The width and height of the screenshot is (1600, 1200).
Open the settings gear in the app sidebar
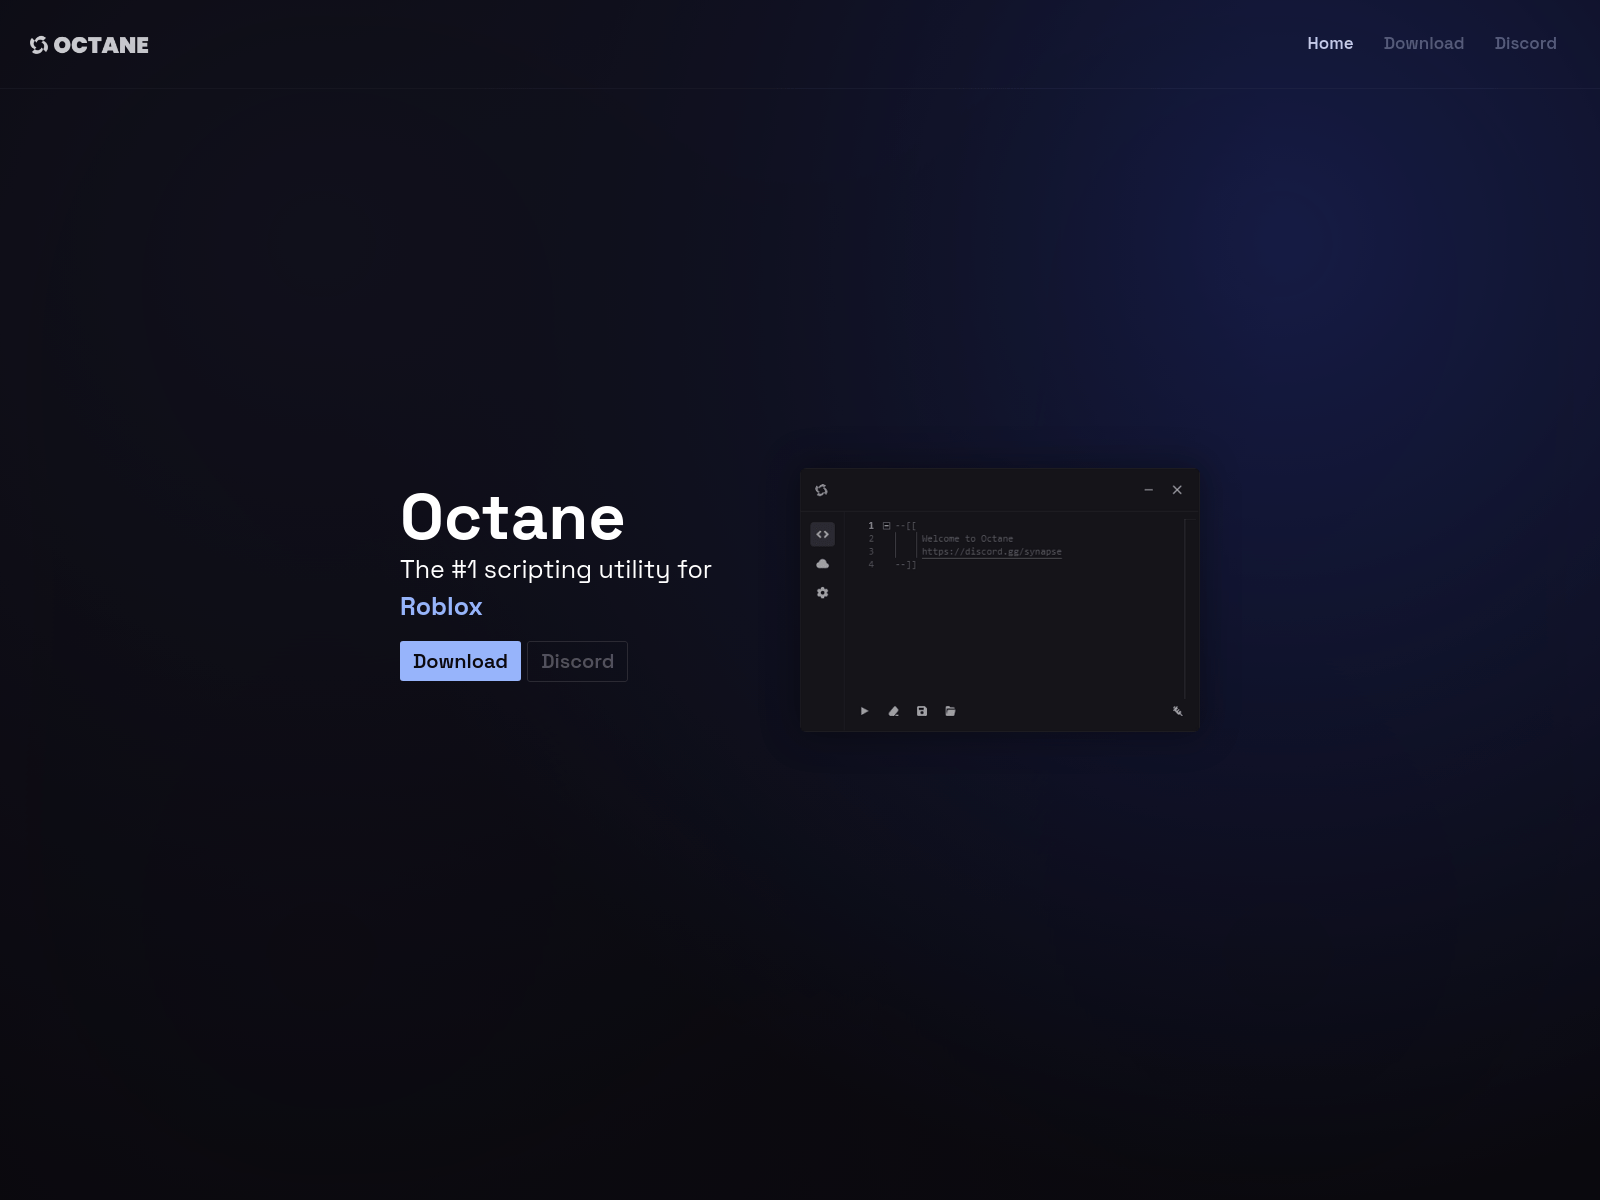822,593
